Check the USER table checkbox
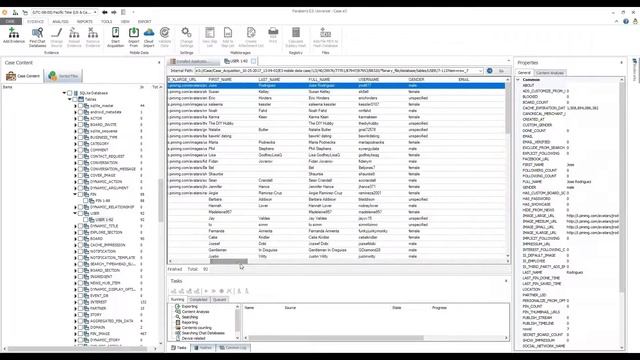640x360 pixels. (80, 213)
